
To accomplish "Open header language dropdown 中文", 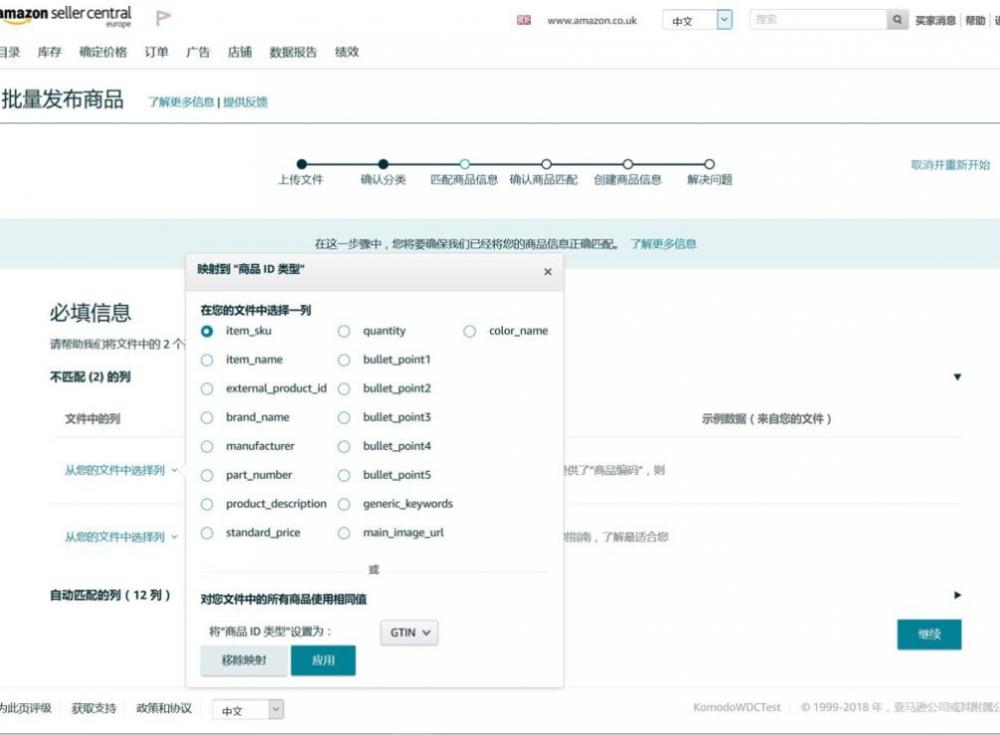I will click(x=697, y=20).
